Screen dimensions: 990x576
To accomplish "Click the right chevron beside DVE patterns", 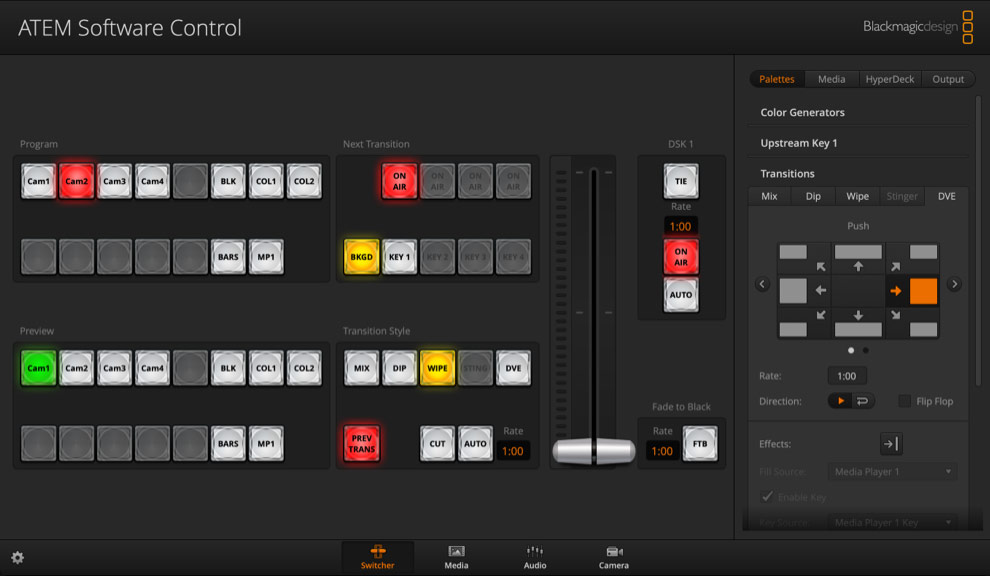I will point(954,284).
